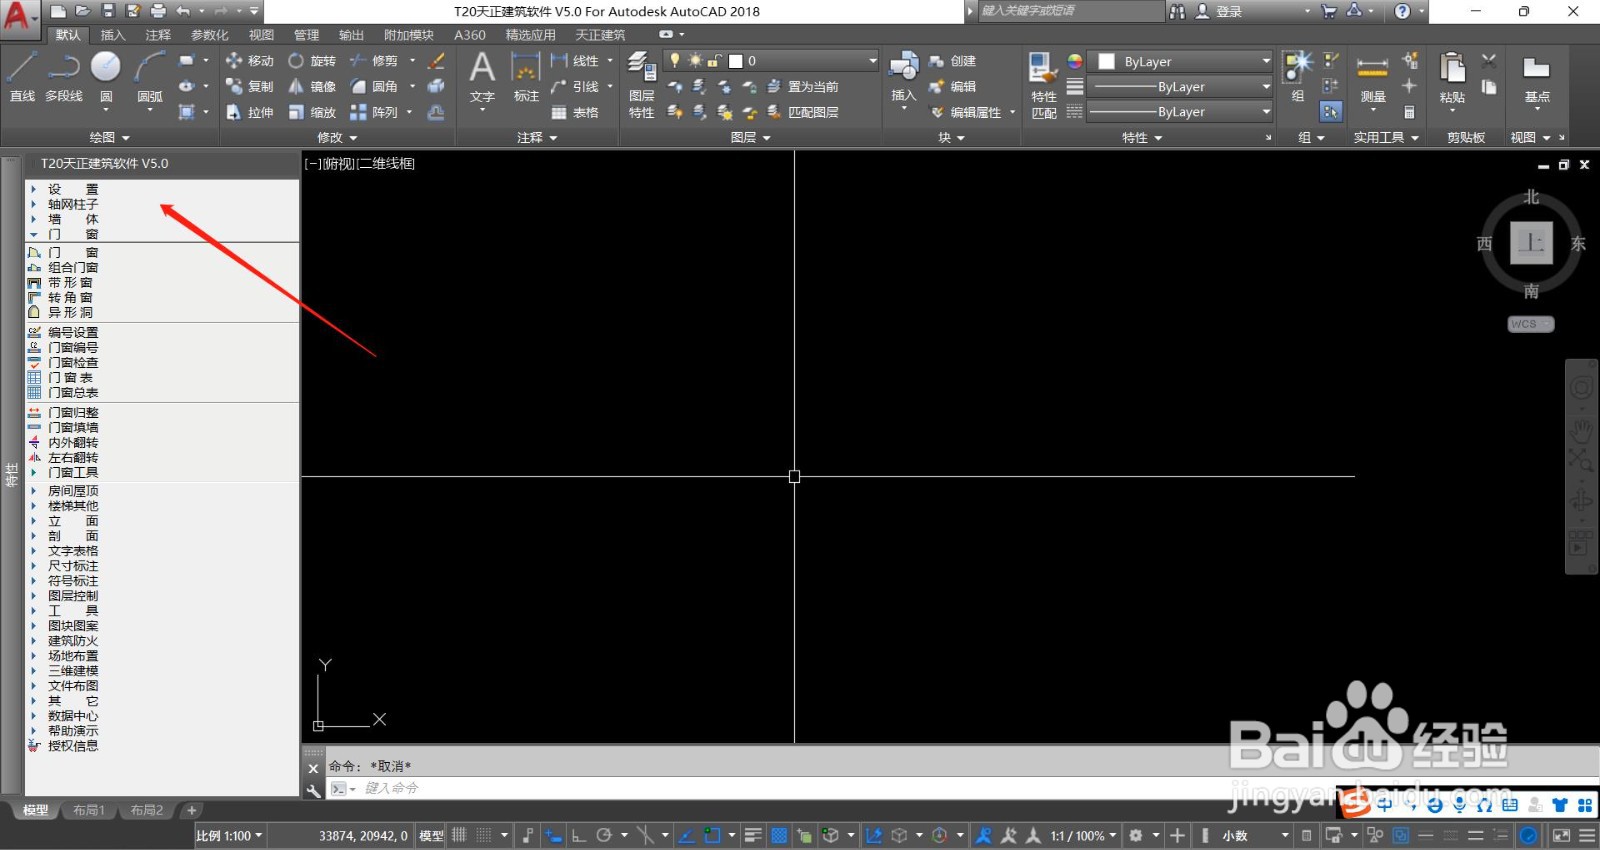Viewport: 1600px width, 850px height.
Task: Activate the 阵列 array tool
Action: pyautogui.click(x=374, y=113)
